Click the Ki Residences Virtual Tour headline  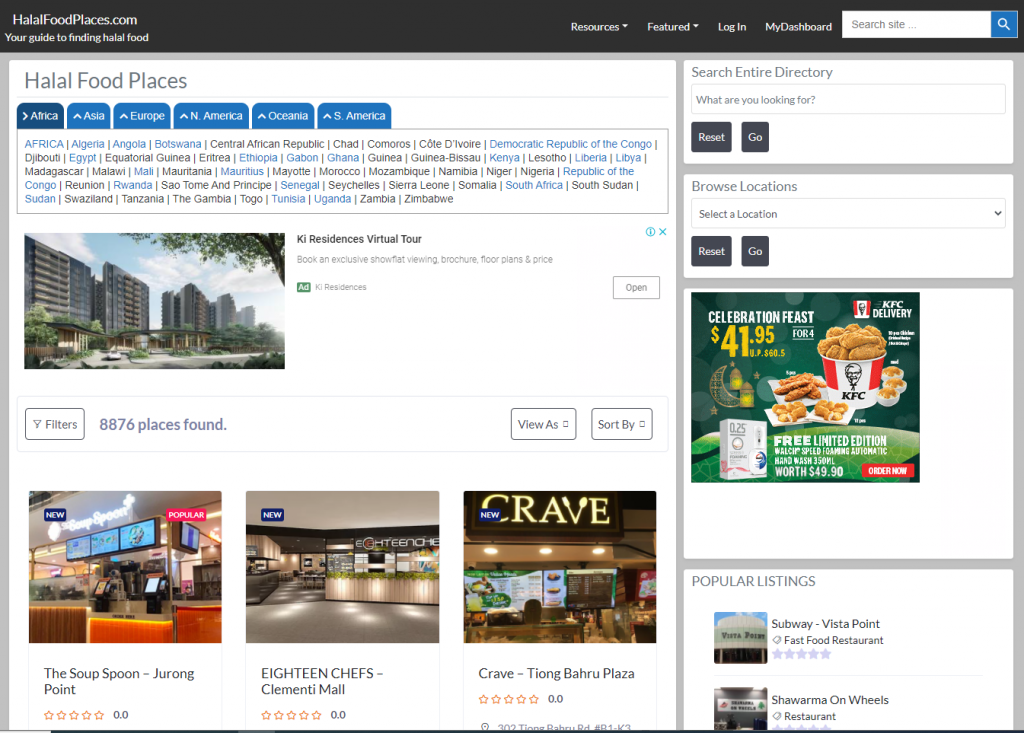click(x=359, y=239)
